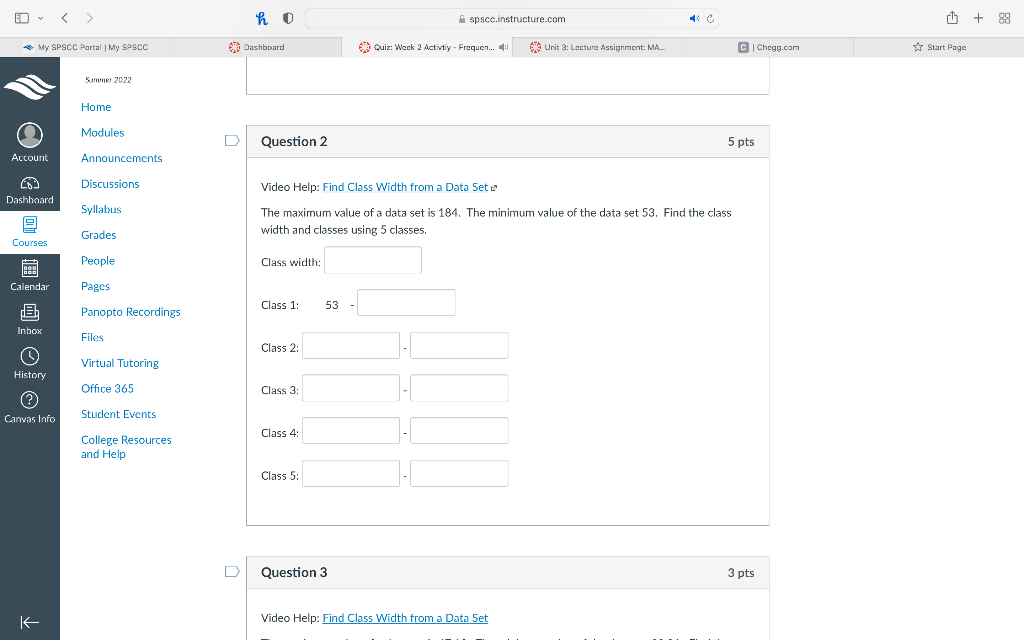This screenshot has width=1024, height=640.
Task: Go forward to next page
Action: [x=90, y=18]
